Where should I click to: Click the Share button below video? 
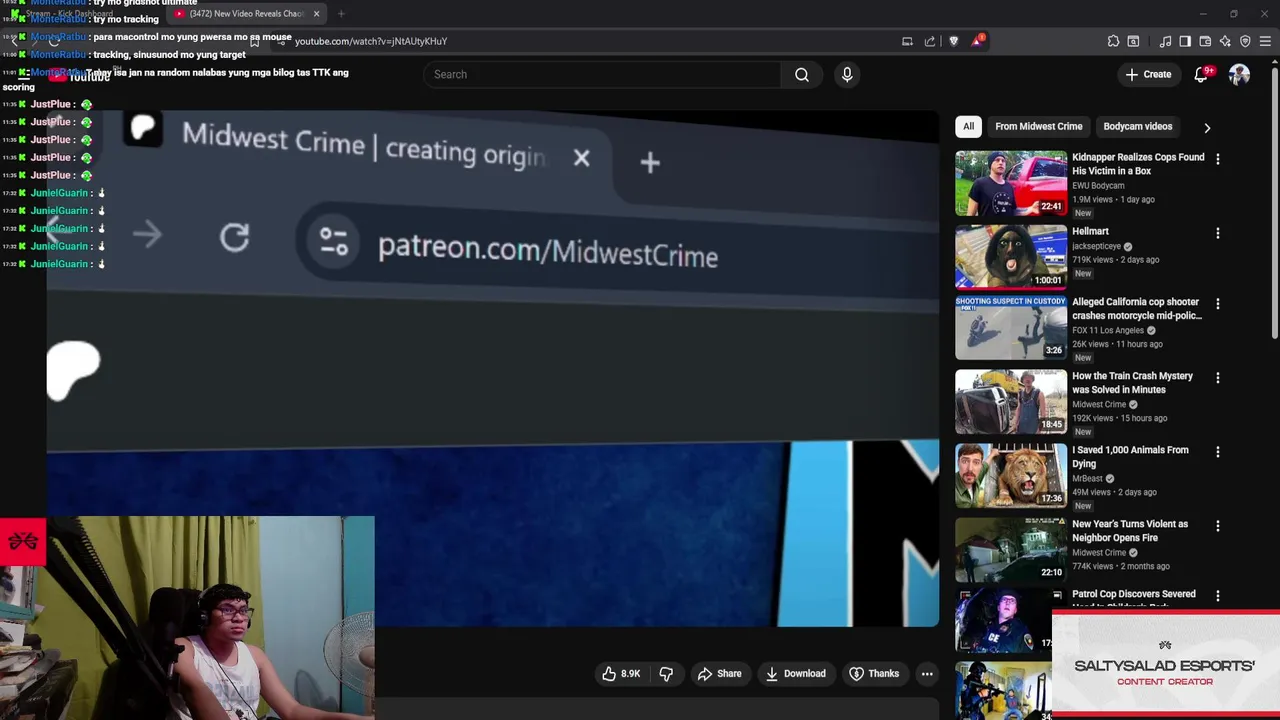[x=719, y=674]
